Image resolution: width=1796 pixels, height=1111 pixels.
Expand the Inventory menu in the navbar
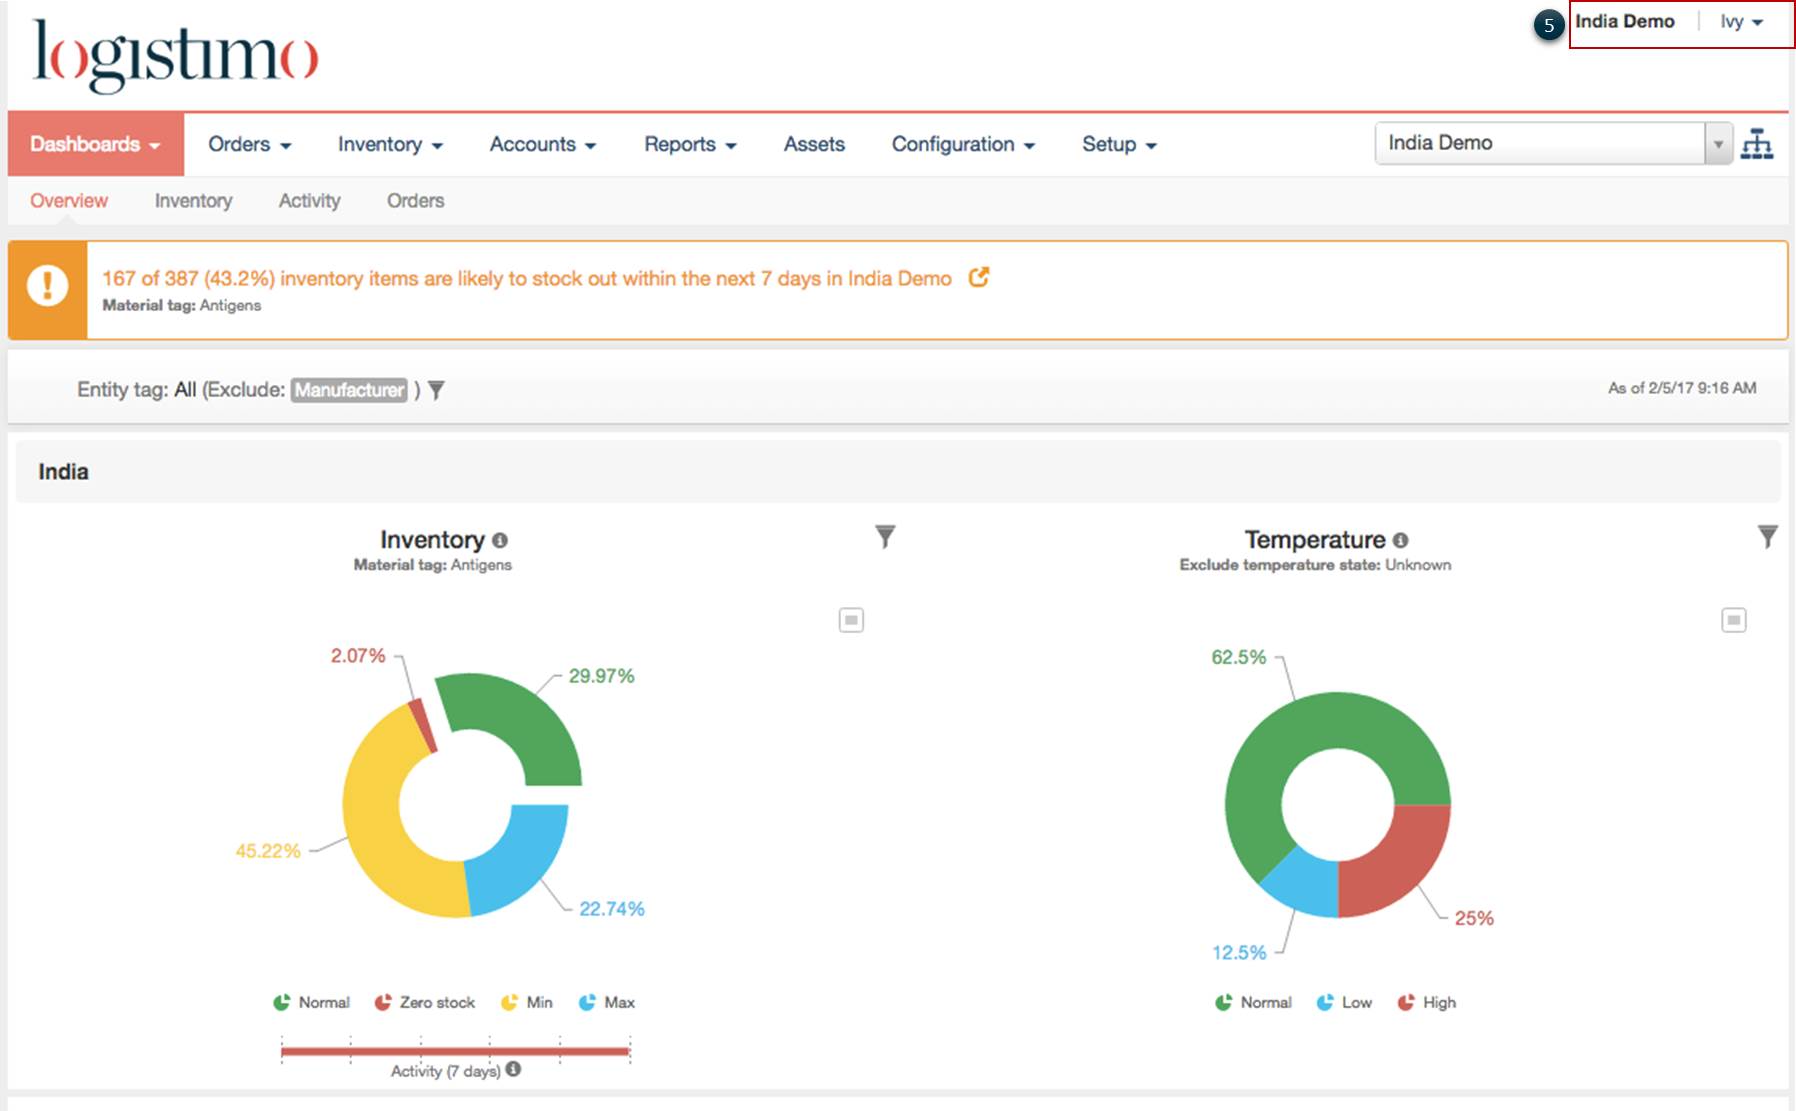coord(390,144)
